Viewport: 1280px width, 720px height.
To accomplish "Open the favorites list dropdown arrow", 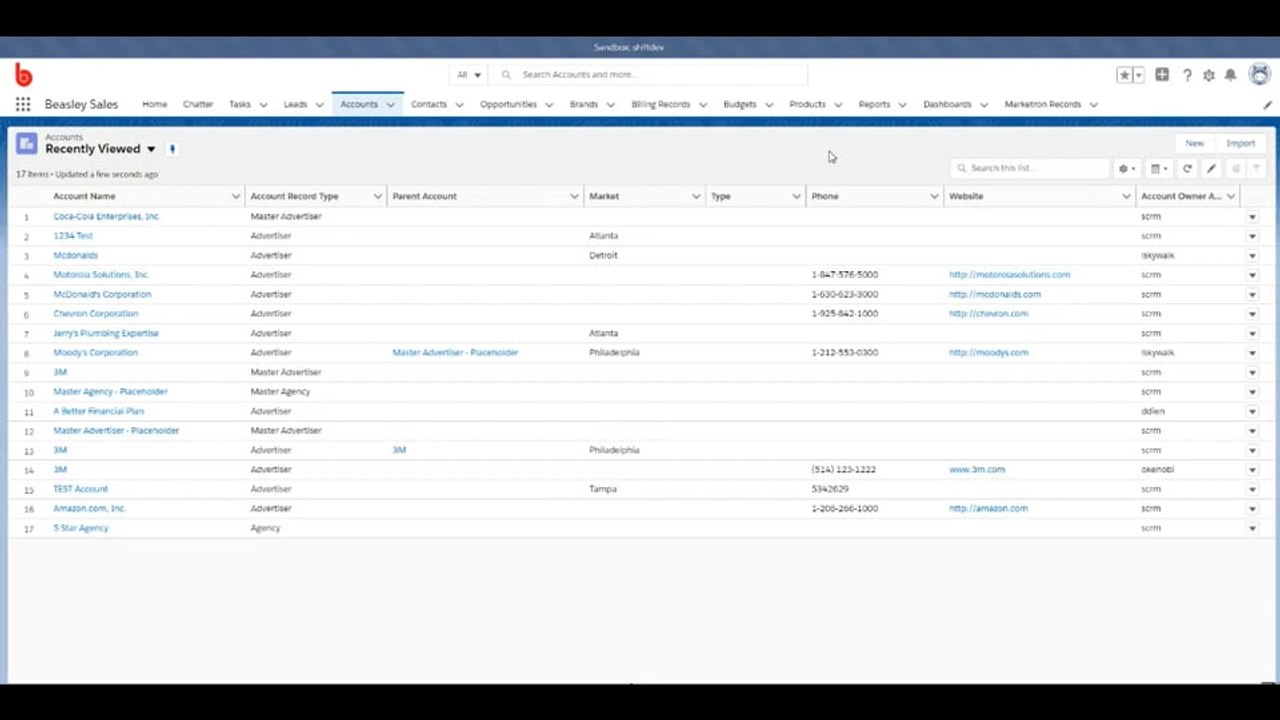I will coord(1138,75).
